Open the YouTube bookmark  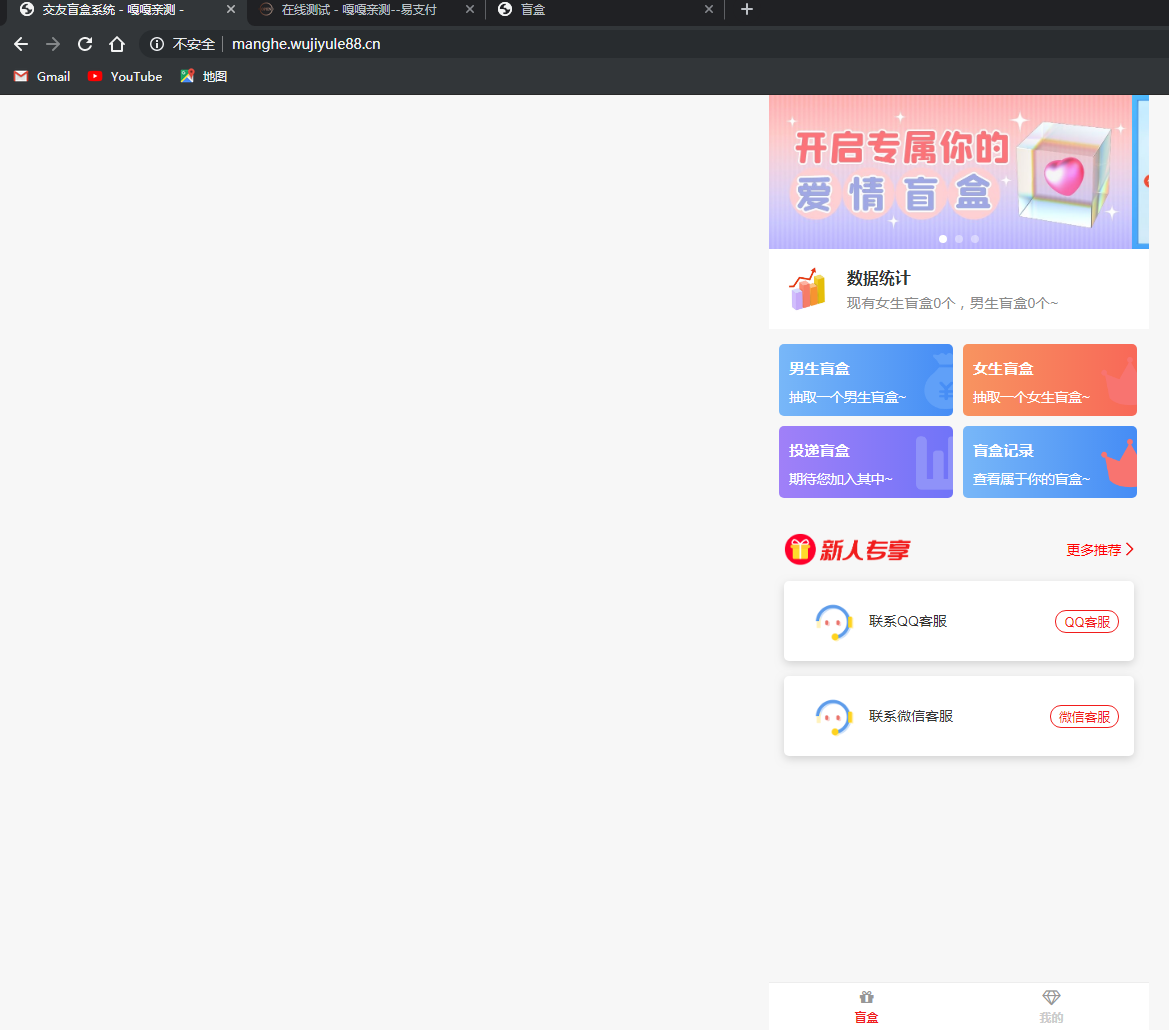[125, 76]
